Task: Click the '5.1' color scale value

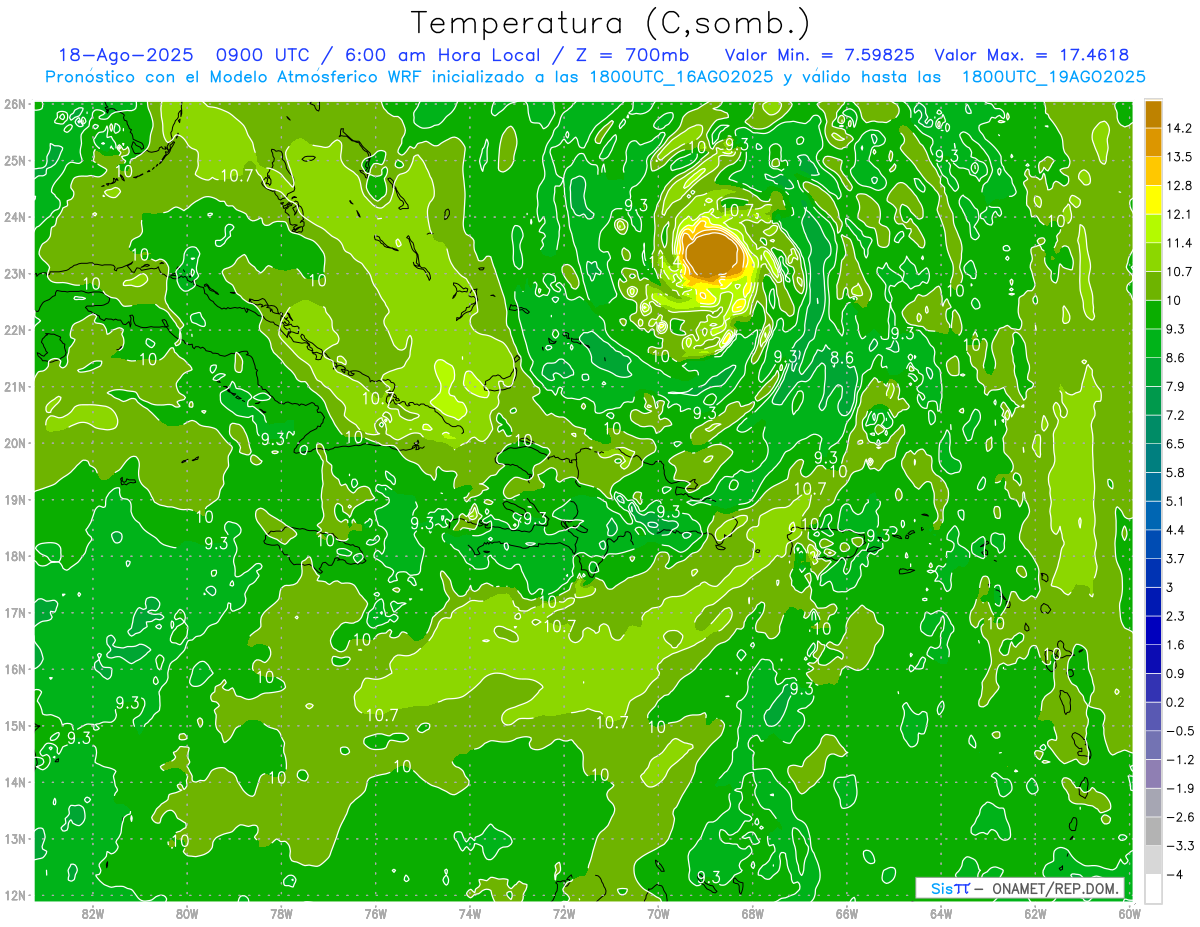Action: pyautogui.click(x=1176, y=501)
